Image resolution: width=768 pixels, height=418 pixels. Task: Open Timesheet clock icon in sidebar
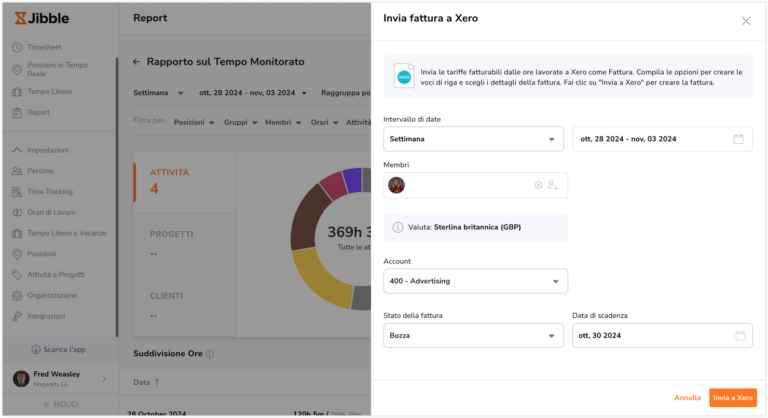pyautogui.click(x=17, y=48)
